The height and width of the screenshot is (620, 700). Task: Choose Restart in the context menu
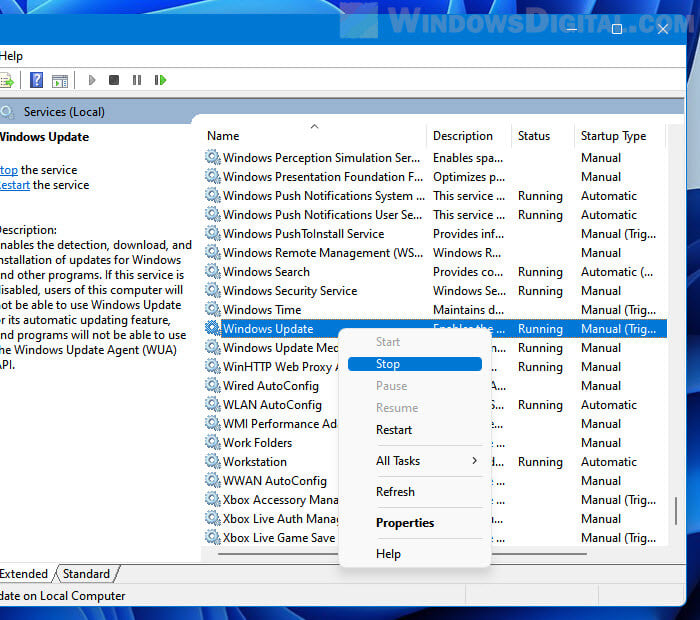[415, 430]
